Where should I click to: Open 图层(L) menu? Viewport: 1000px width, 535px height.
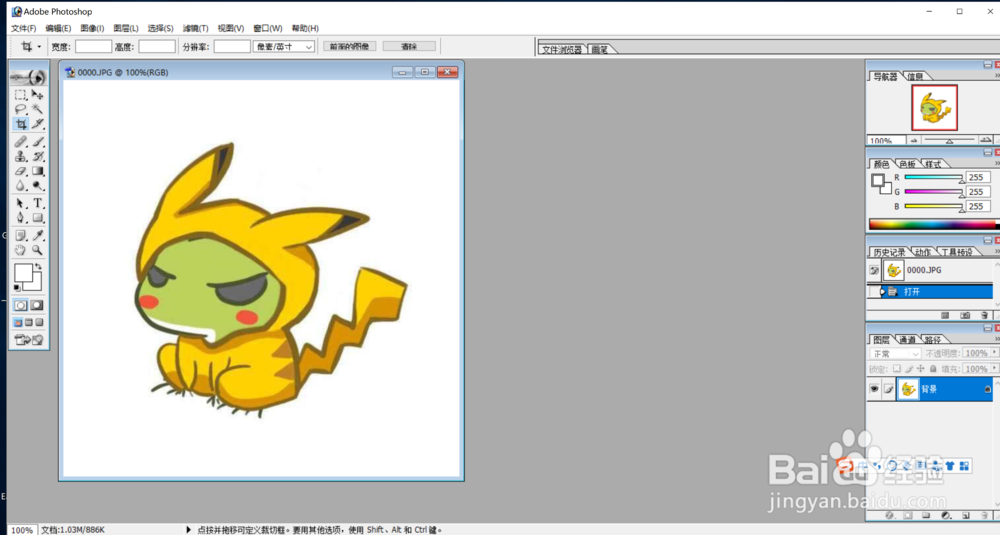click(126, 28)
